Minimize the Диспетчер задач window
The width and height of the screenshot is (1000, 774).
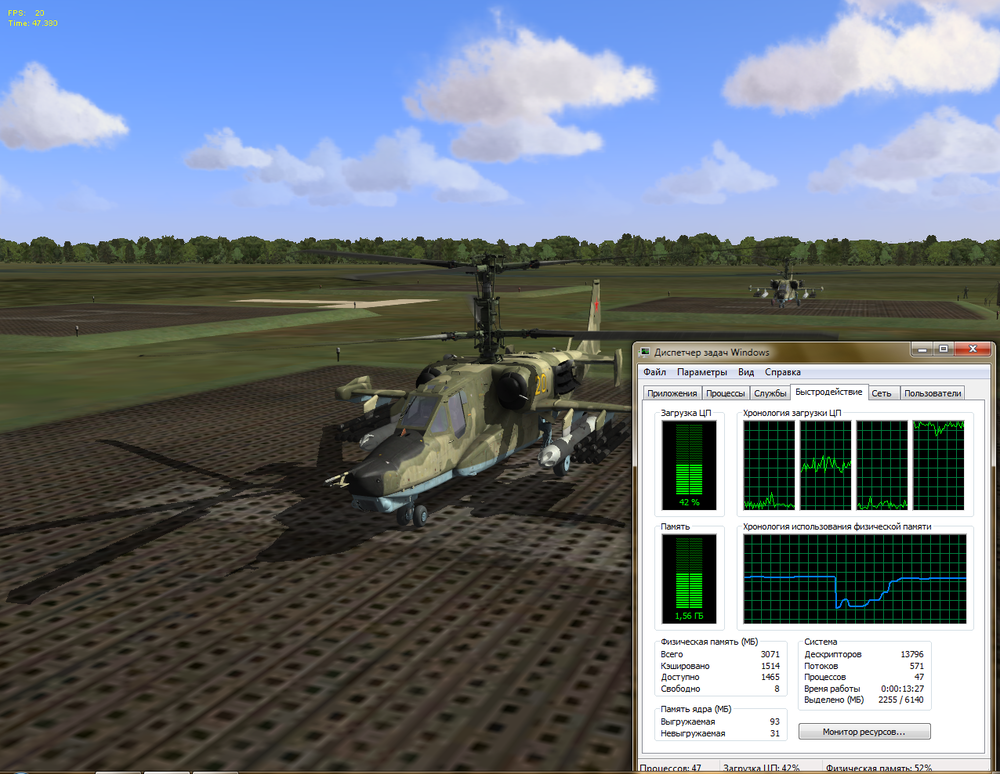pos(922,349)
